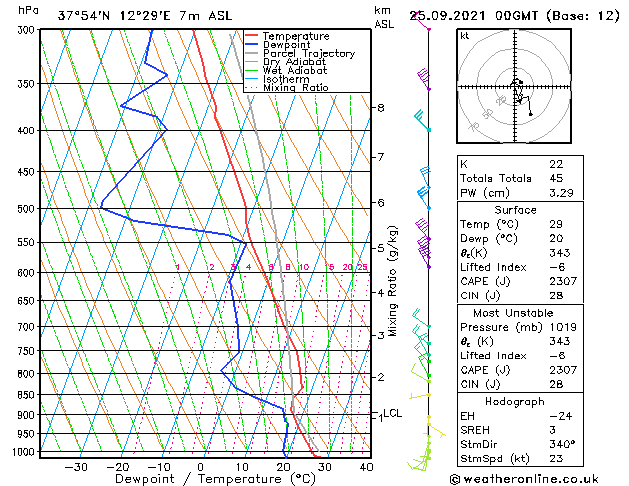Click the yellow wind barb near 850 hPa

pos(420,396)
